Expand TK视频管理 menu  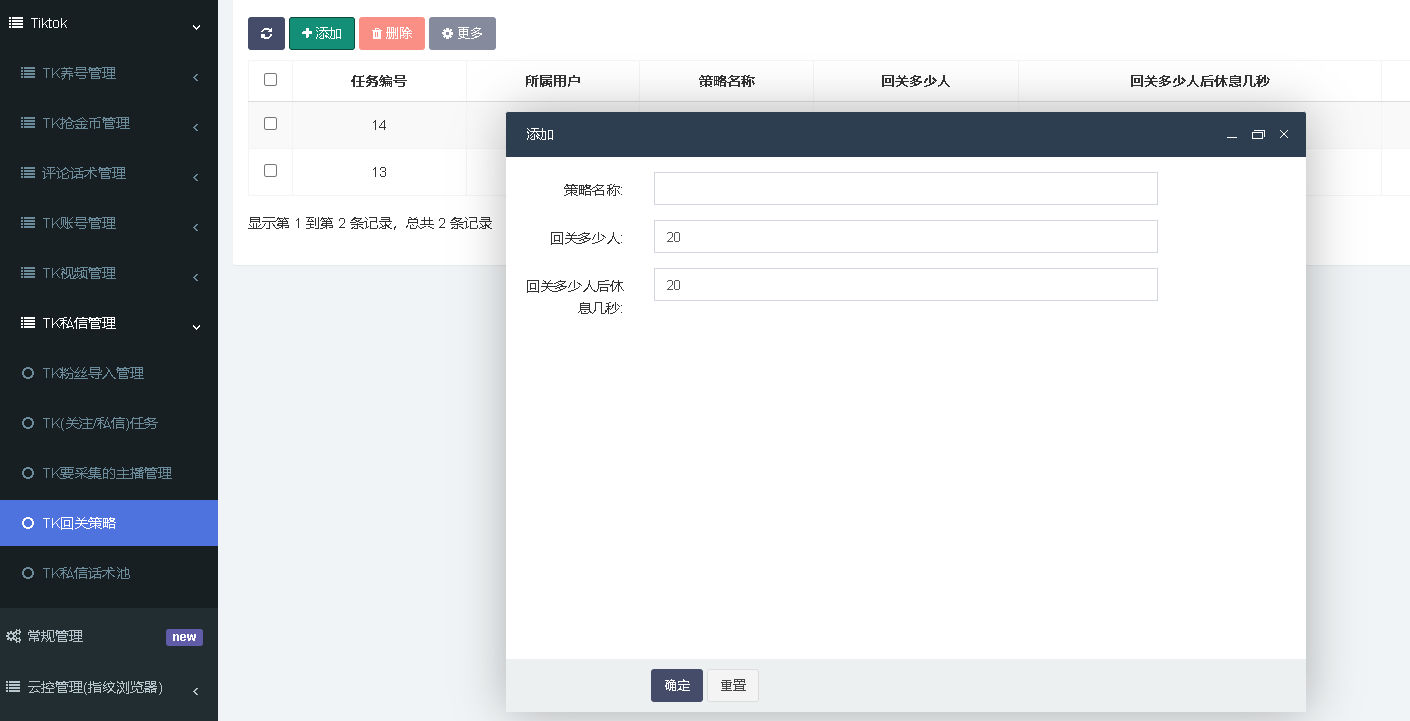[x=109, y=273]
